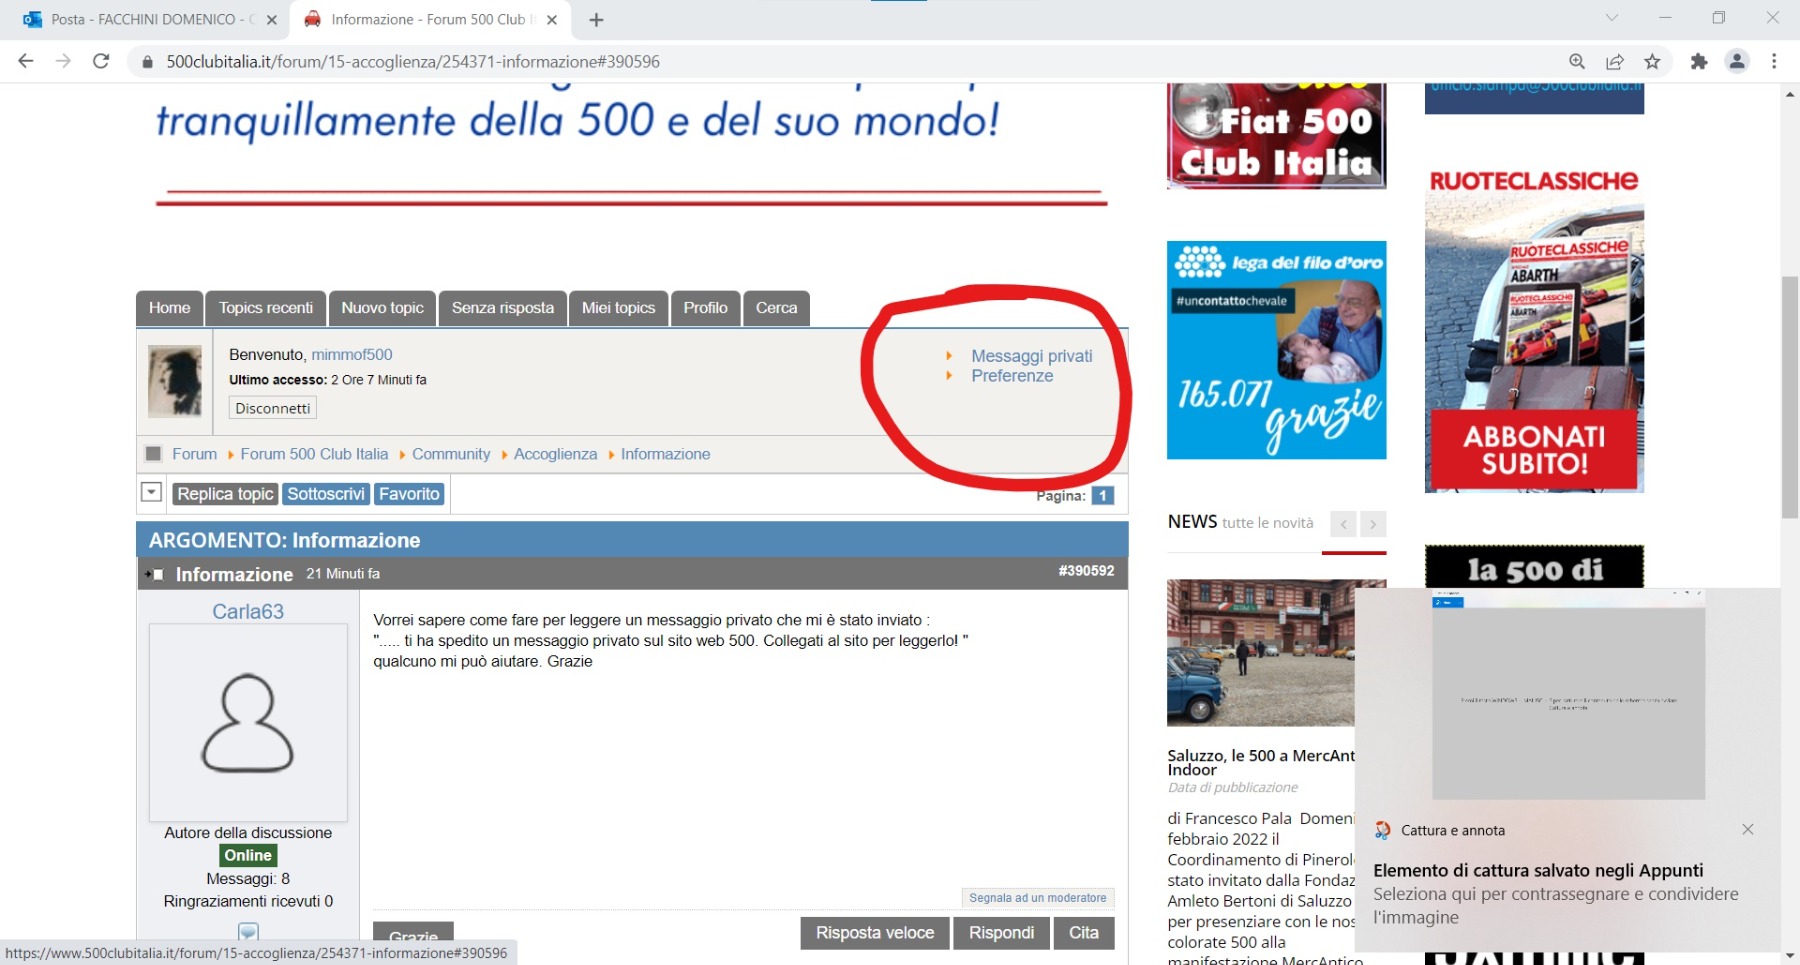Click the news next arrow

[1373, 524]
